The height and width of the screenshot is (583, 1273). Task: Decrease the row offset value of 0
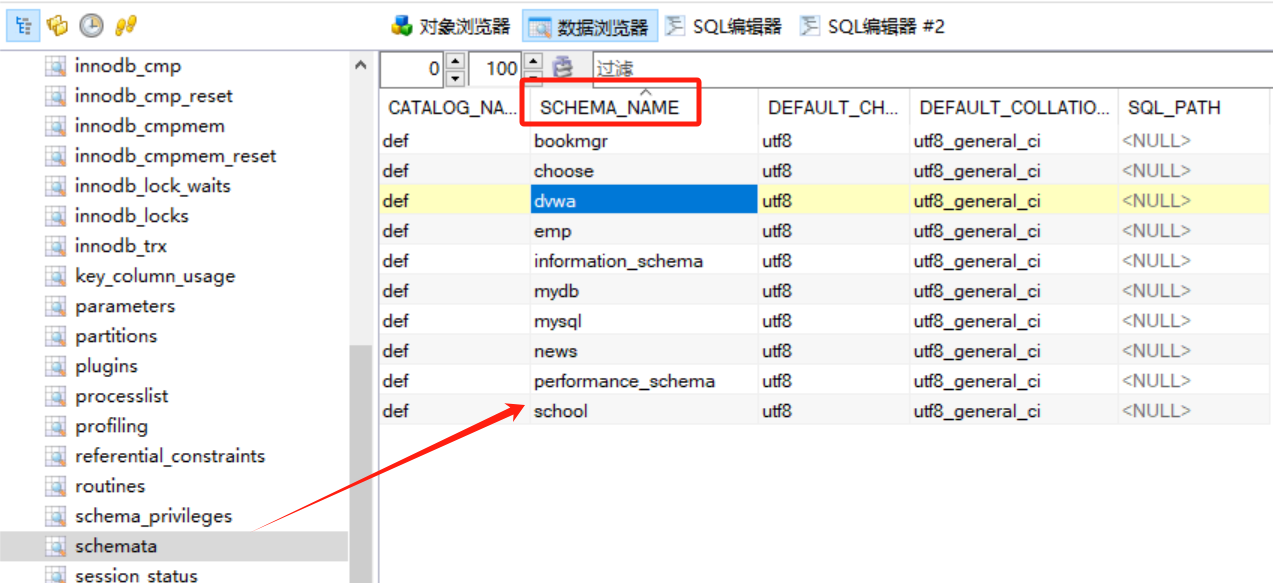[455, 78]
